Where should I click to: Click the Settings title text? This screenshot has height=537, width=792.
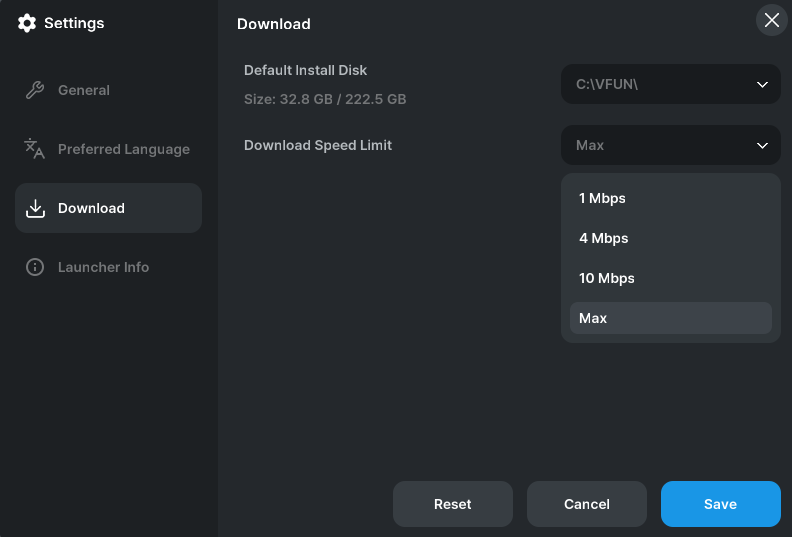[x=74, y=23]
